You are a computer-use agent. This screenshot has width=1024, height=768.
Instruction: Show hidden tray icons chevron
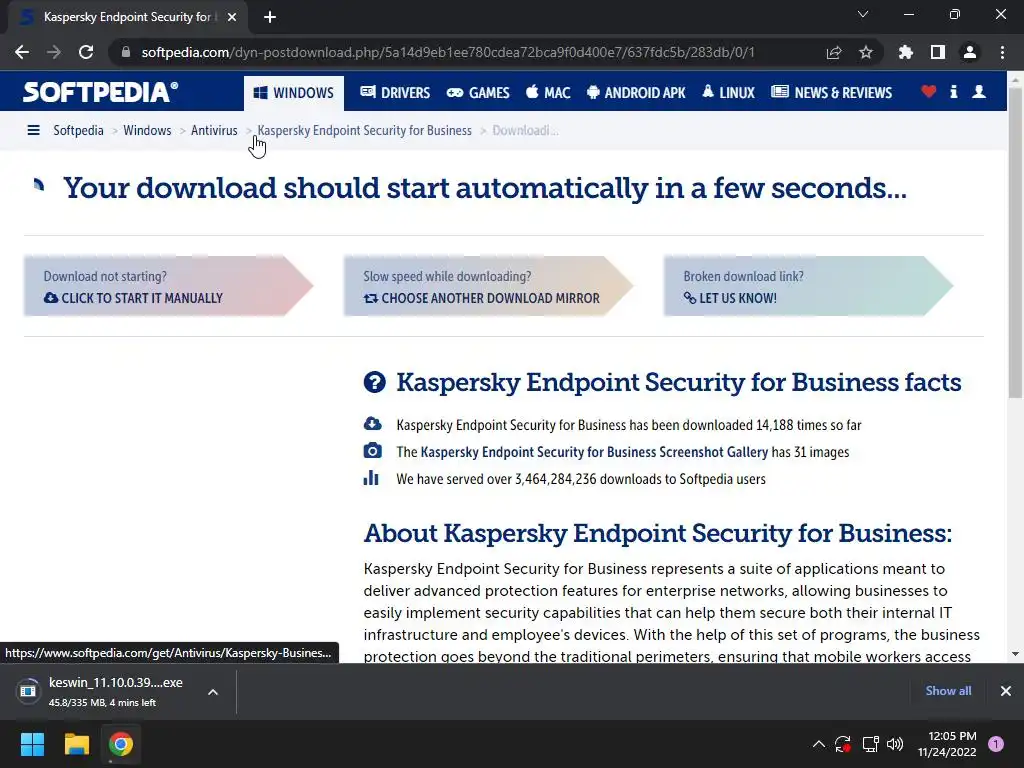[818, 744]
